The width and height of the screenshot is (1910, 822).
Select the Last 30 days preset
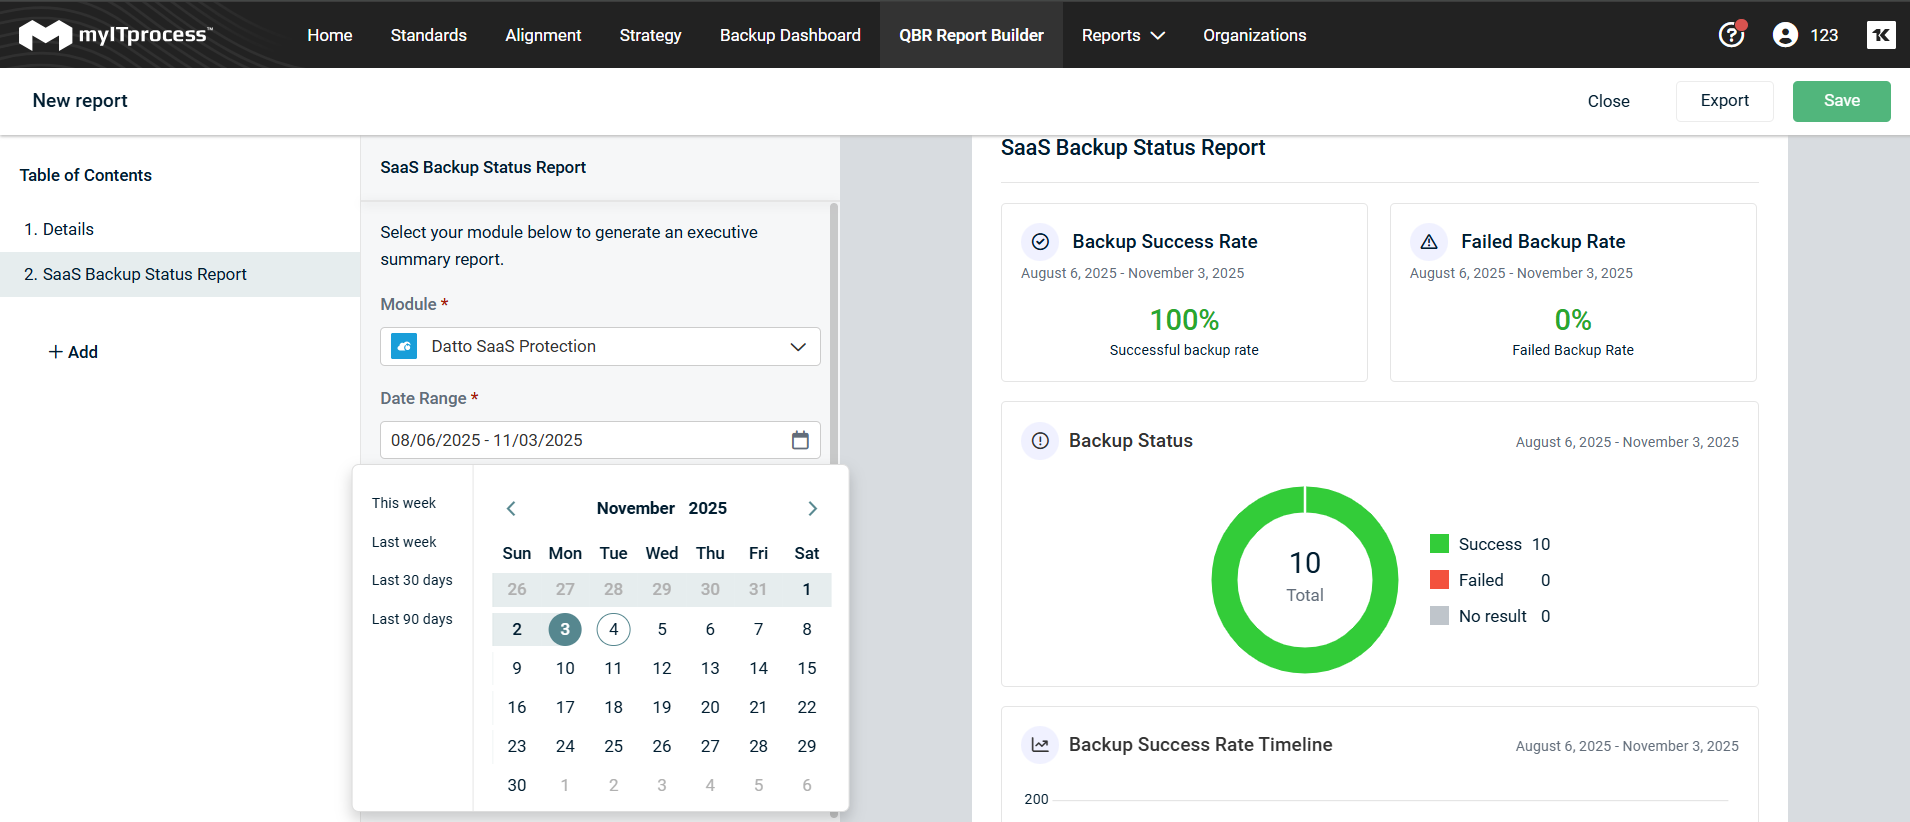point(412,580)
